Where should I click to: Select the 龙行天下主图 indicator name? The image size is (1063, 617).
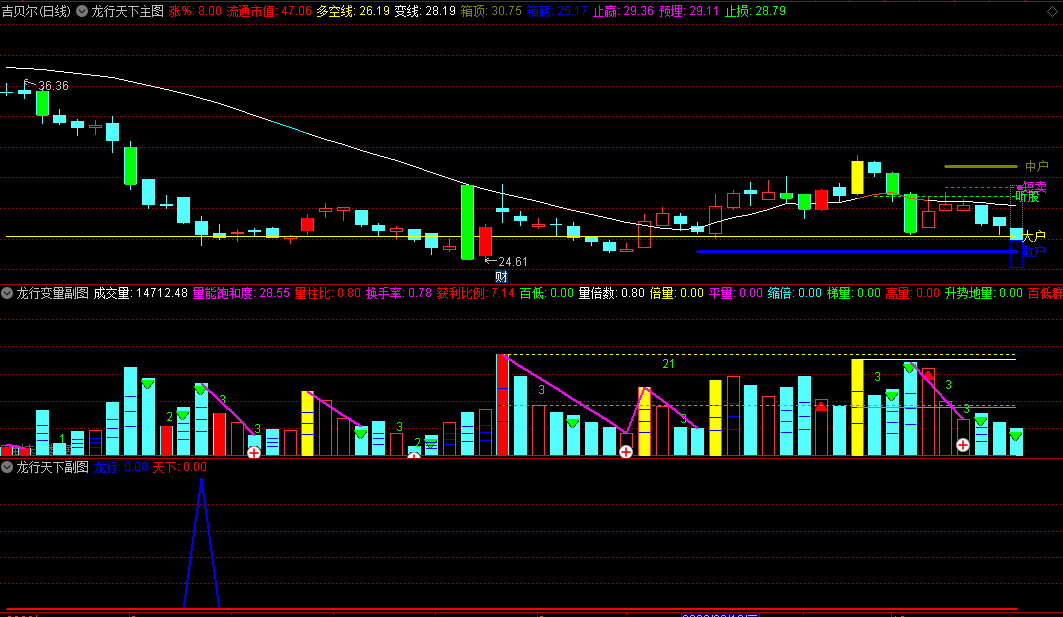pyautogui.click(x=127, y=11)
